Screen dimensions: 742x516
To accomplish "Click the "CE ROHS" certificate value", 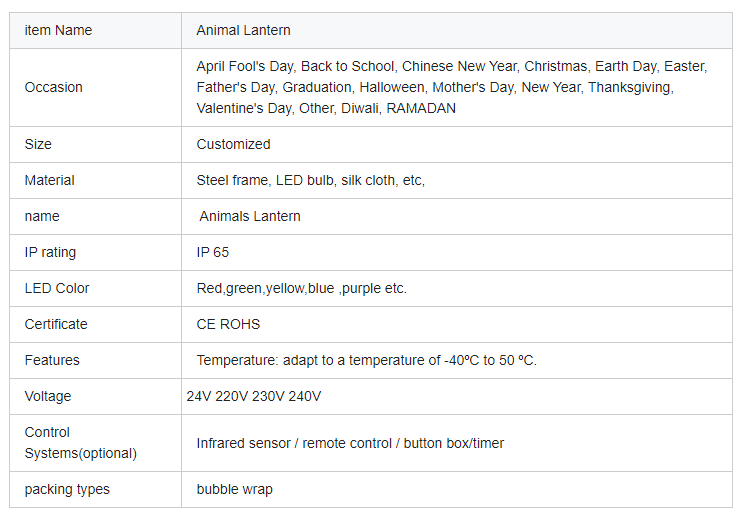I will 226,324.
